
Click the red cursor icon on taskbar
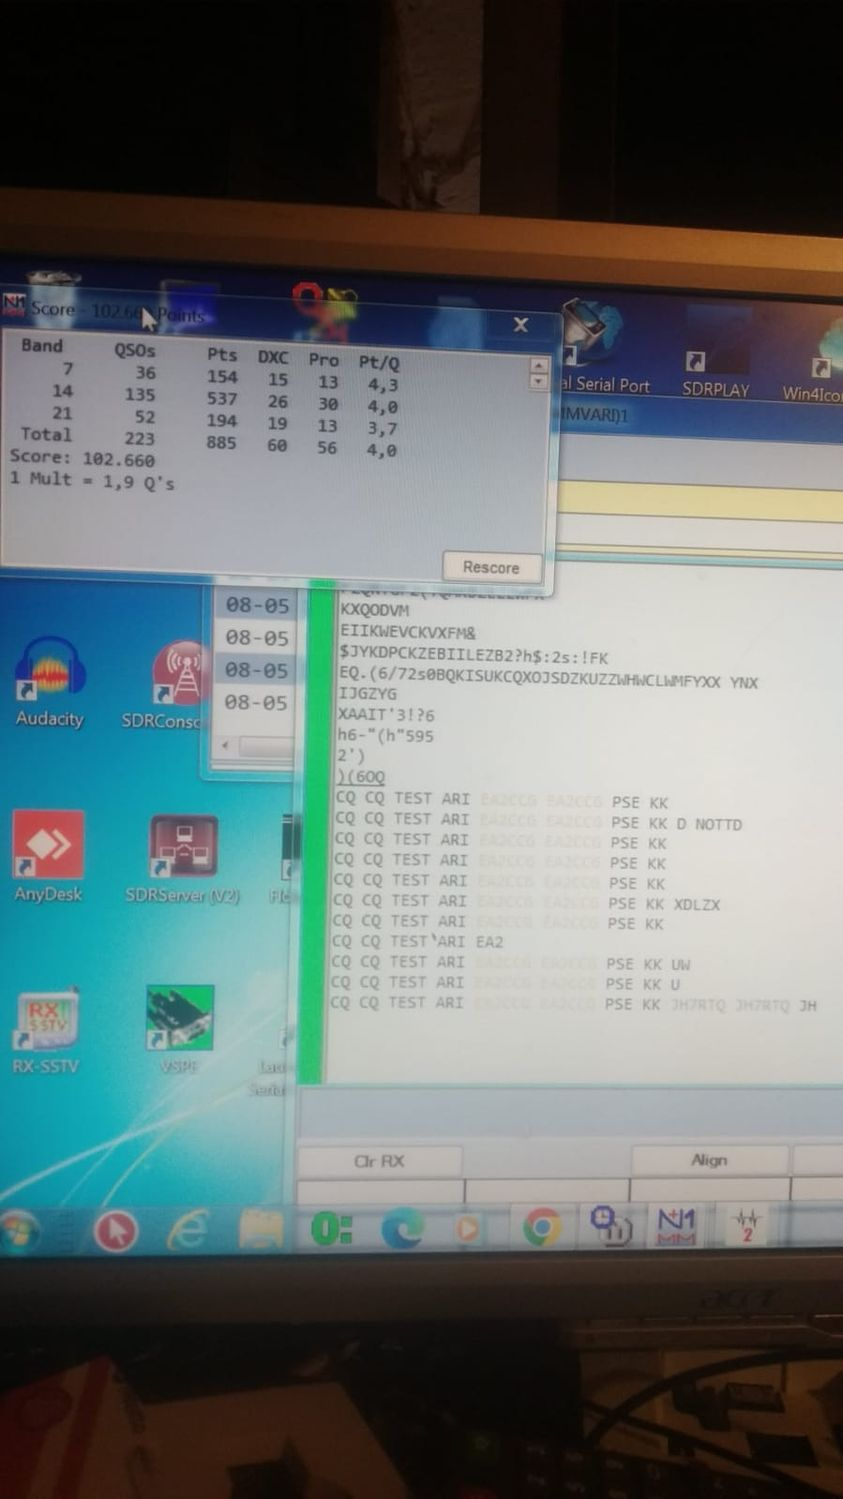coord(116,1231)
